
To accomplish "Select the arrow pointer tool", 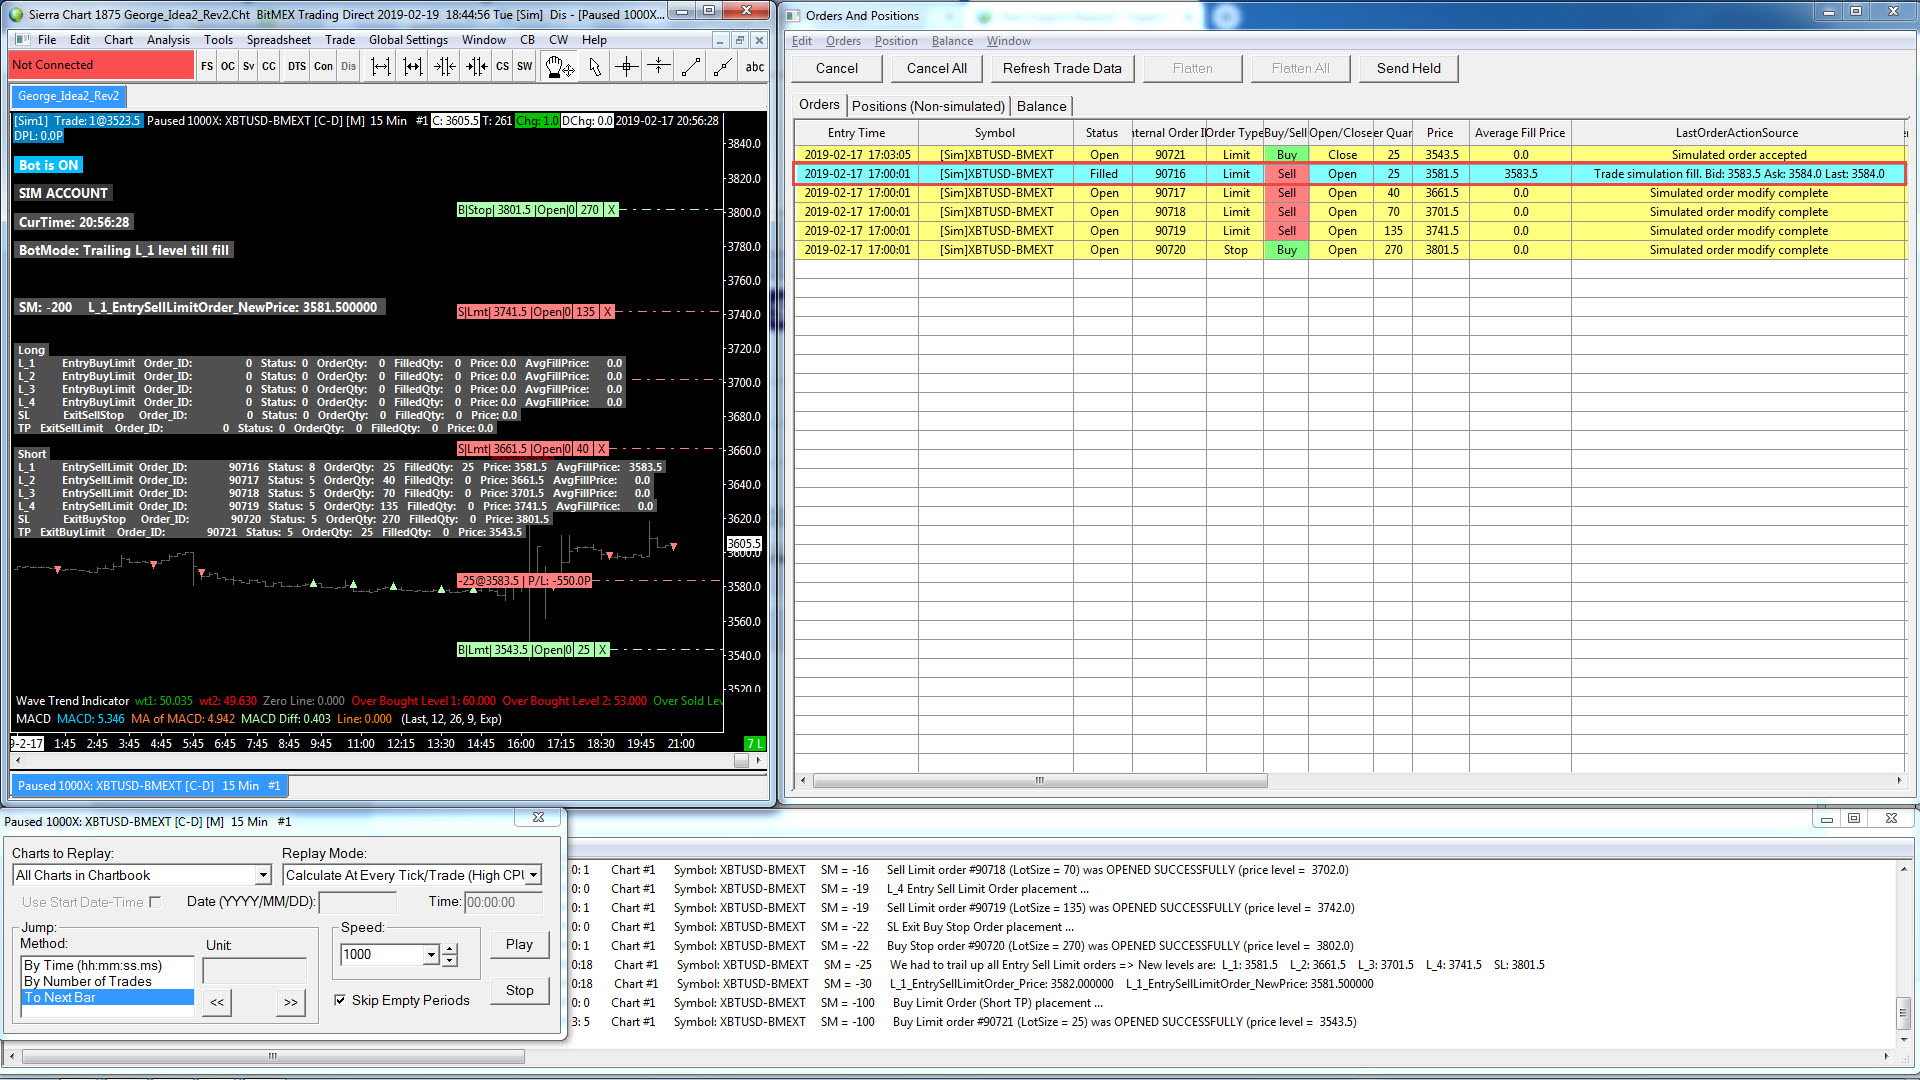I will coord(595,67).
